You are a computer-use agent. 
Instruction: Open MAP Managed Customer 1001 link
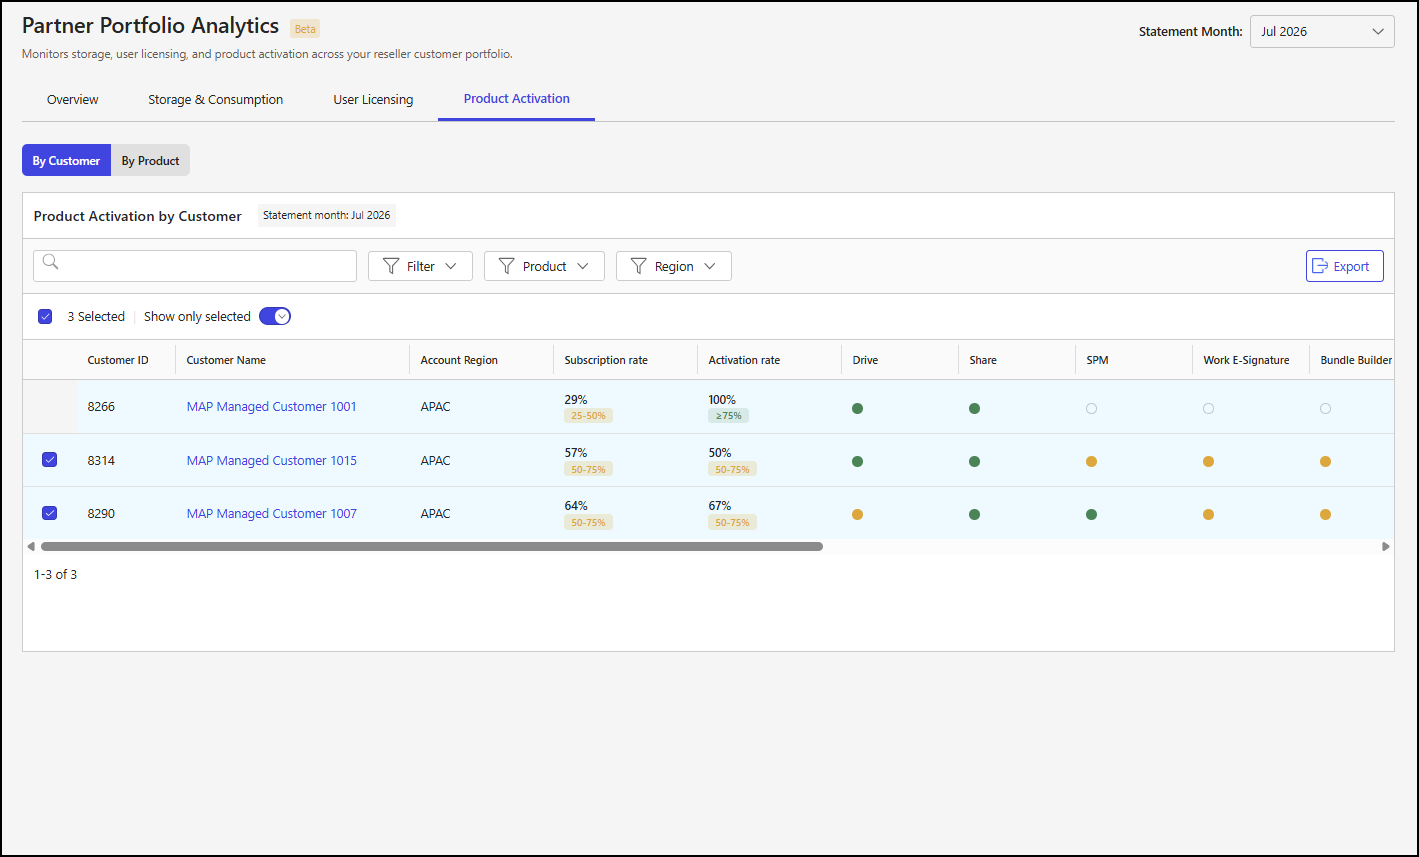coord(271,407)
